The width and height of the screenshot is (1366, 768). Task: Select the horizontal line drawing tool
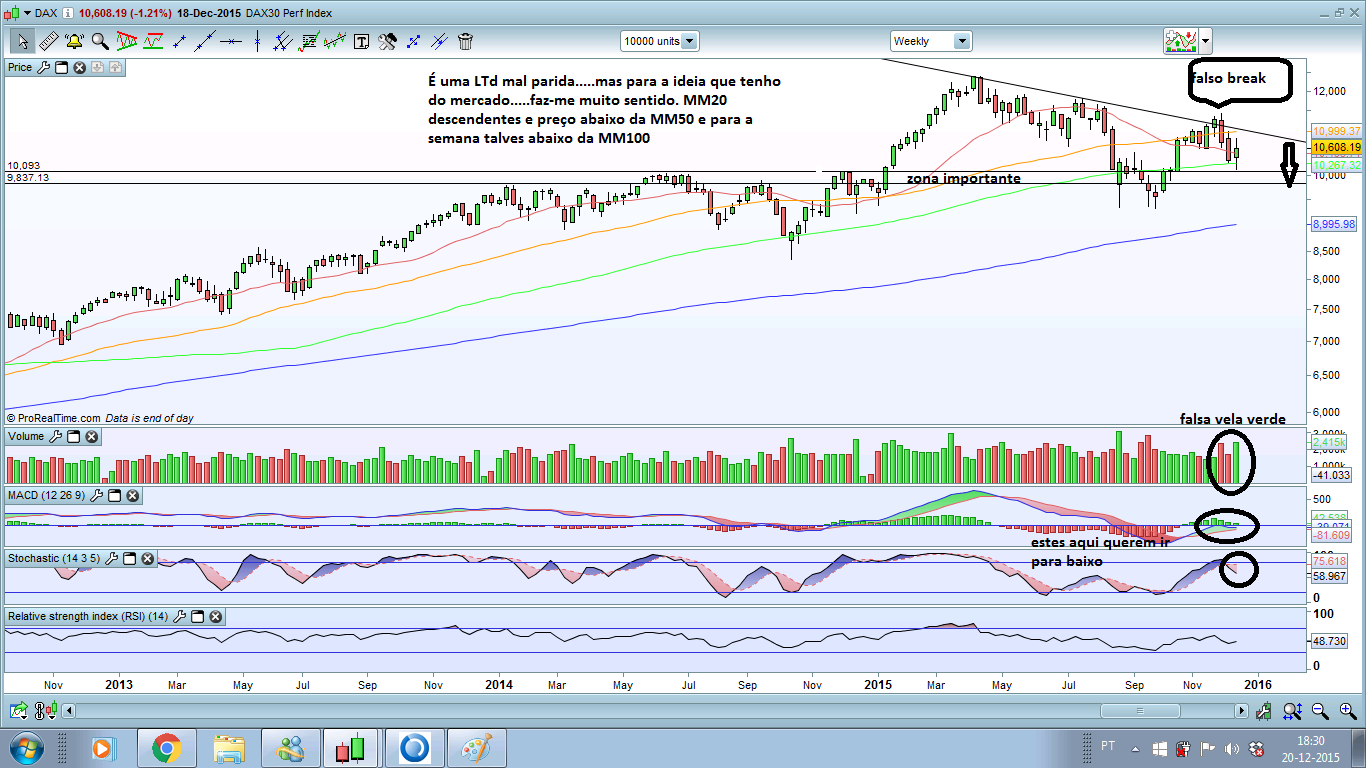pos(231,41)
